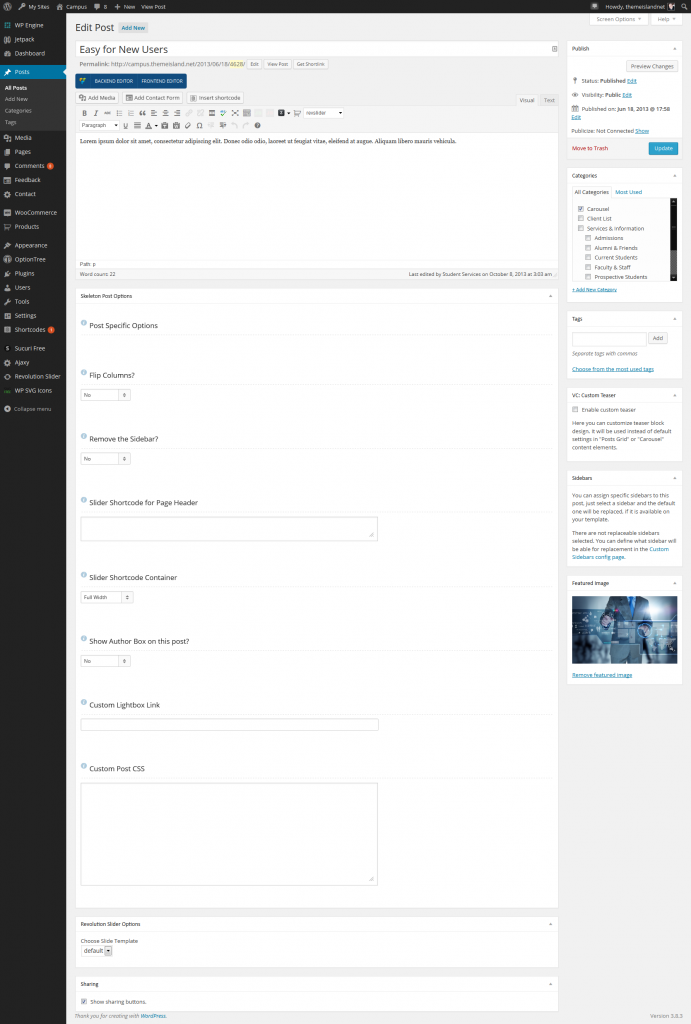
Task: Expand the Screen Options panel
Action: point(618,19)
